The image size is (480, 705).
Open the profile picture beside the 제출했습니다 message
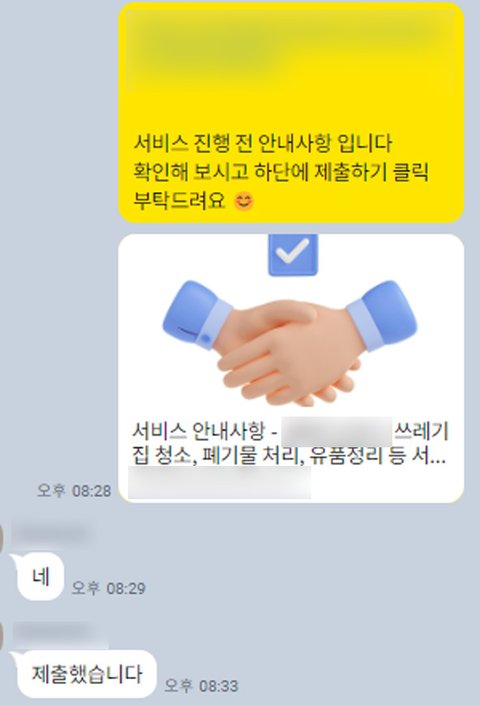point(2,636)
